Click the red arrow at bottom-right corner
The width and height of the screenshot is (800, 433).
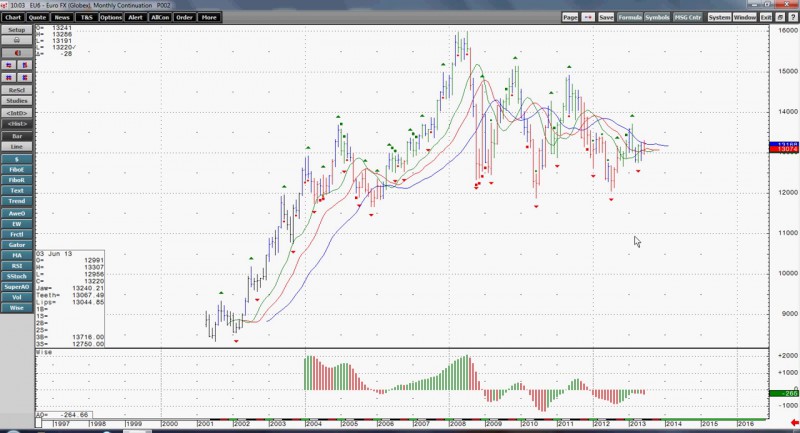tap(794, 423)
